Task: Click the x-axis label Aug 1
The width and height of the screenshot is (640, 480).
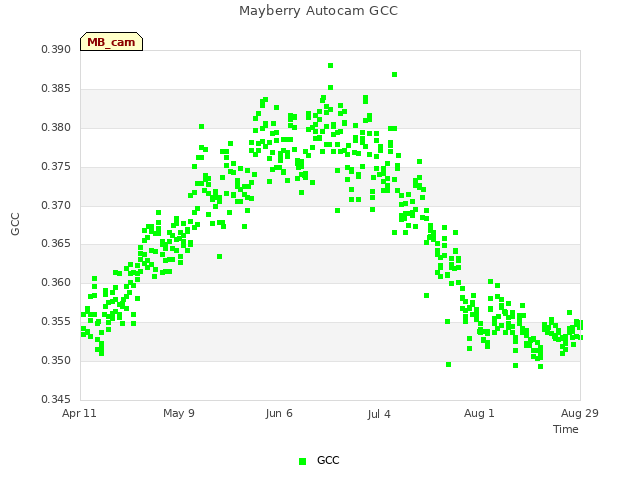Action: 479,413
